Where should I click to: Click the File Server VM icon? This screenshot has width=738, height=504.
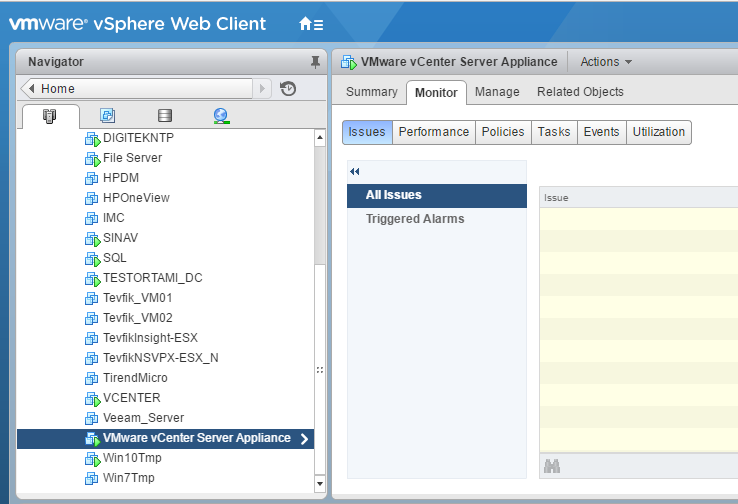tap(92, 159)
